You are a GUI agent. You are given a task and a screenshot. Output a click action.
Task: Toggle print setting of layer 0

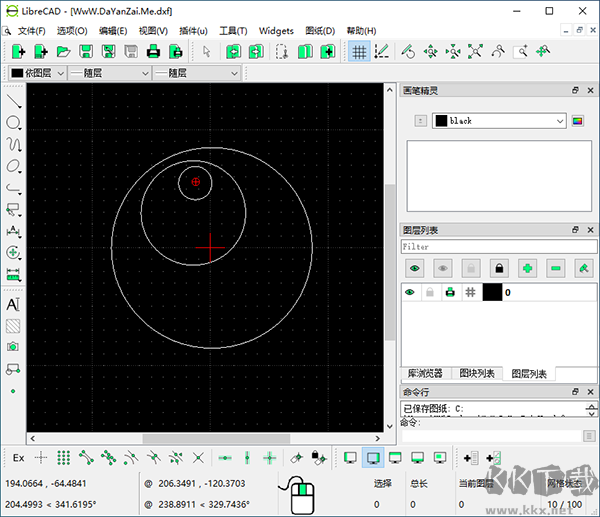click(x=450, y=292)
